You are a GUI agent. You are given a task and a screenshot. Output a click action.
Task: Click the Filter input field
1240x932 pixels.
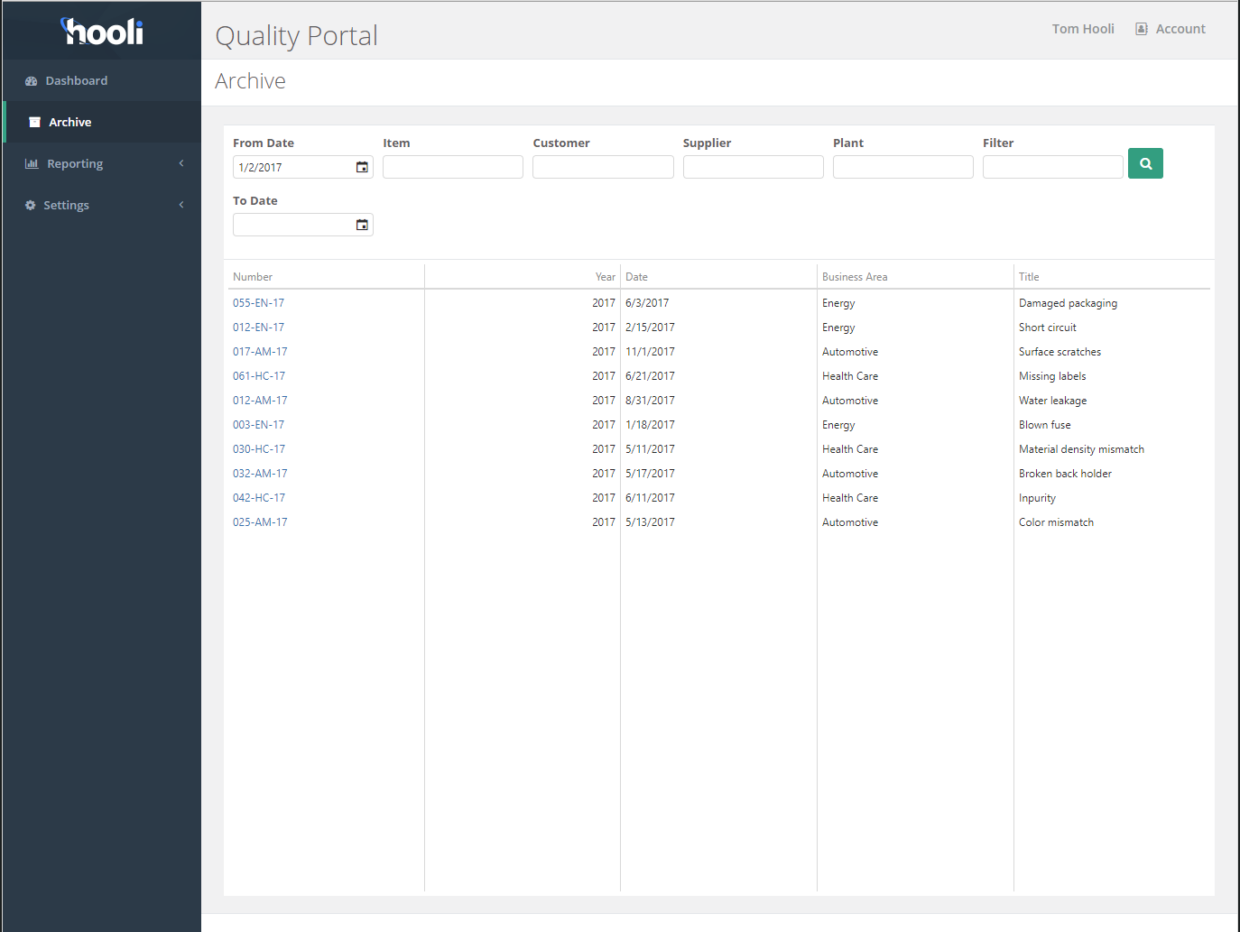(x=1053, y=167)
